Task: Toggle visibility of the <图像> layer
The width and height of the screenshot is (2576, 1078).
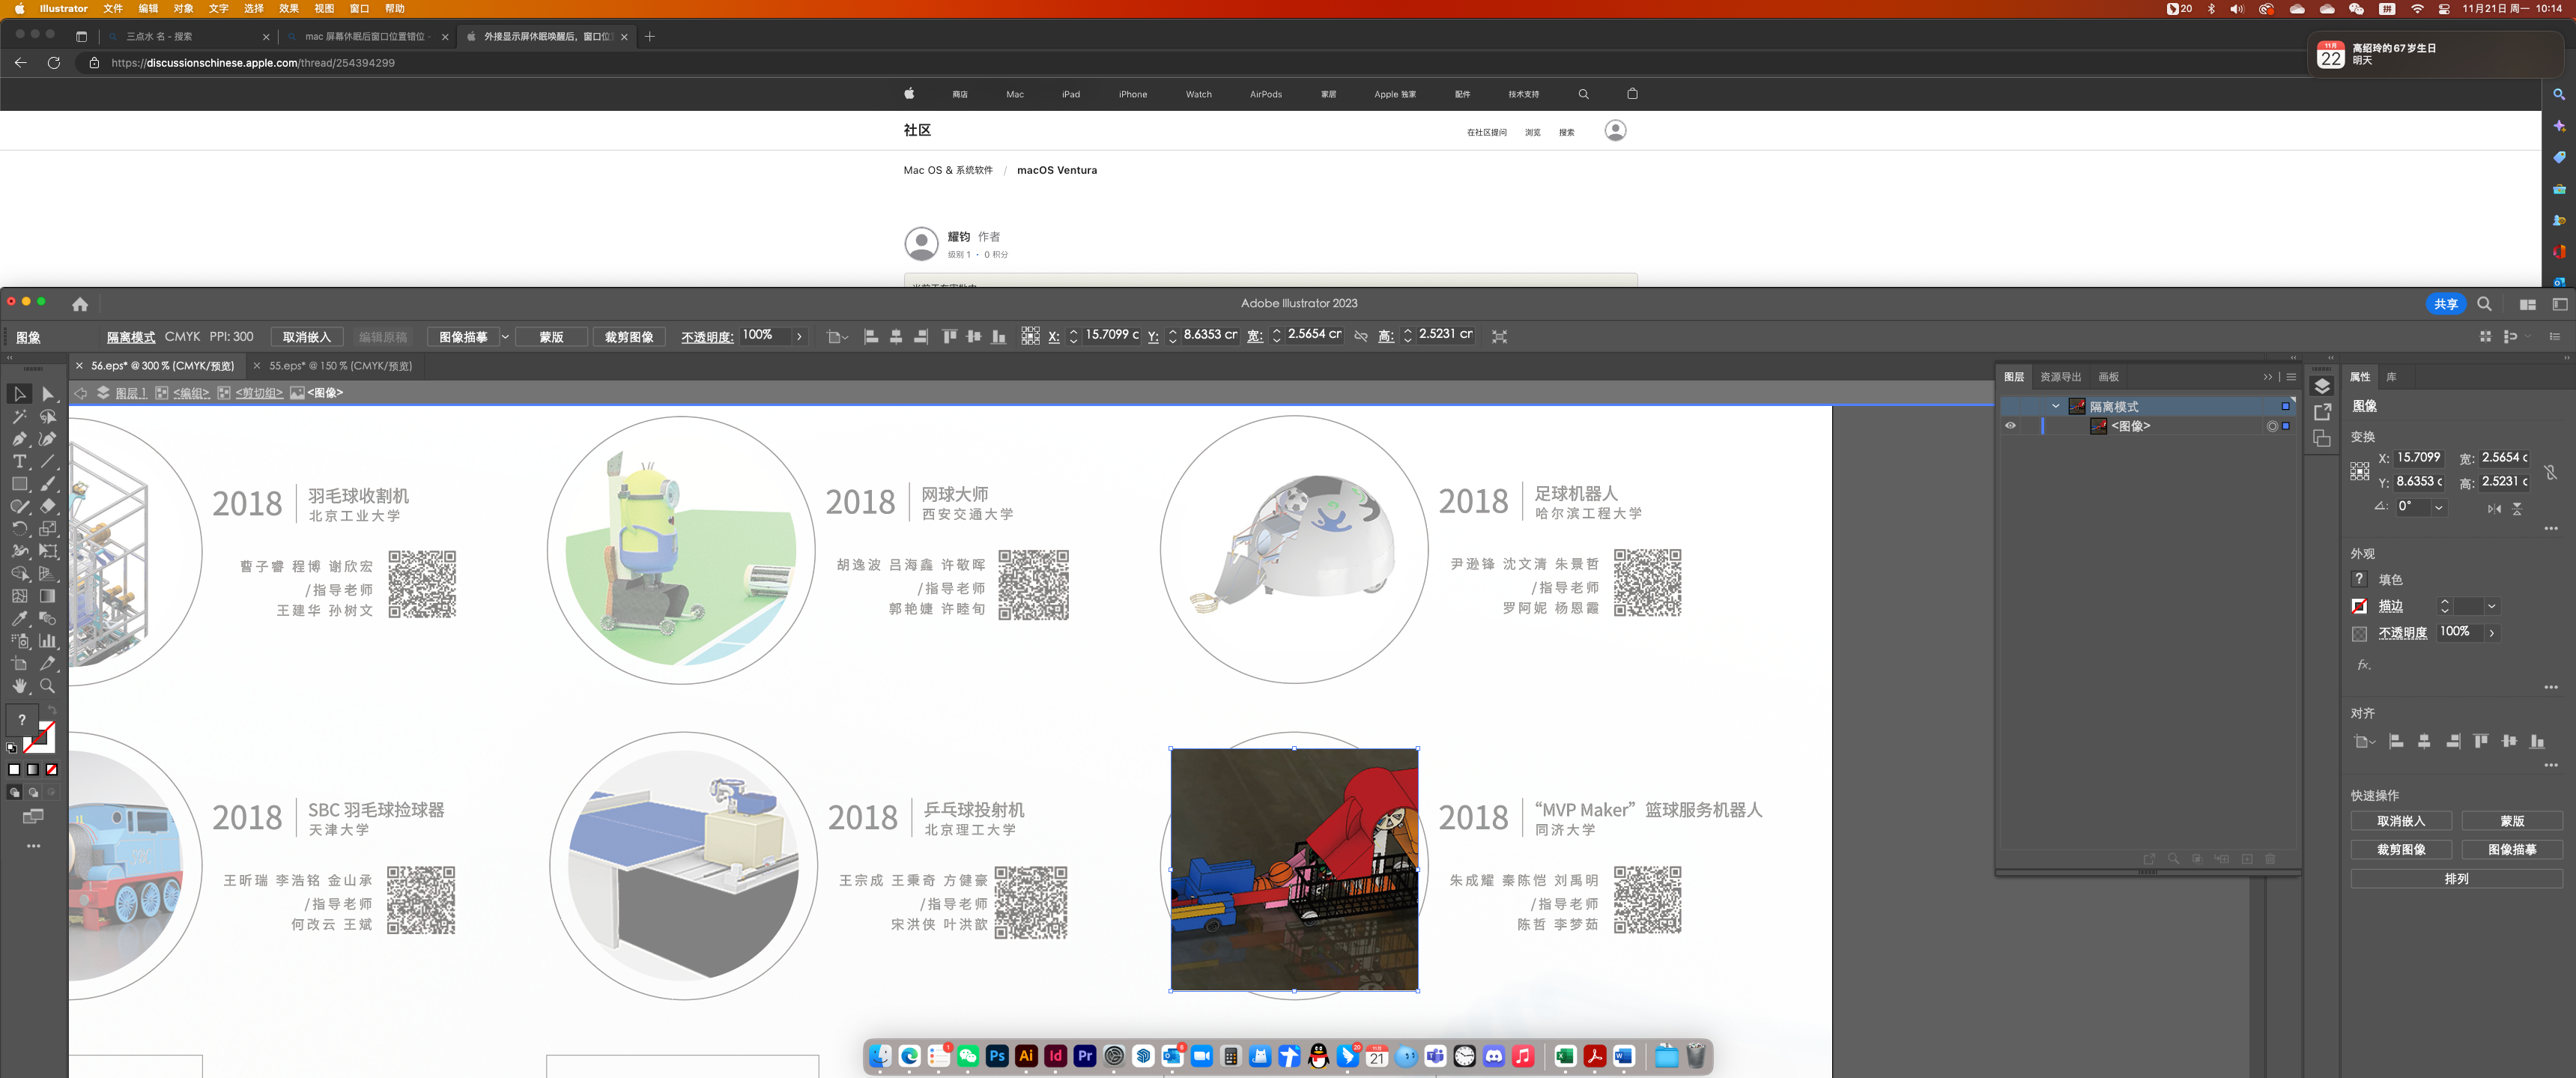Action: point(2010,426)
